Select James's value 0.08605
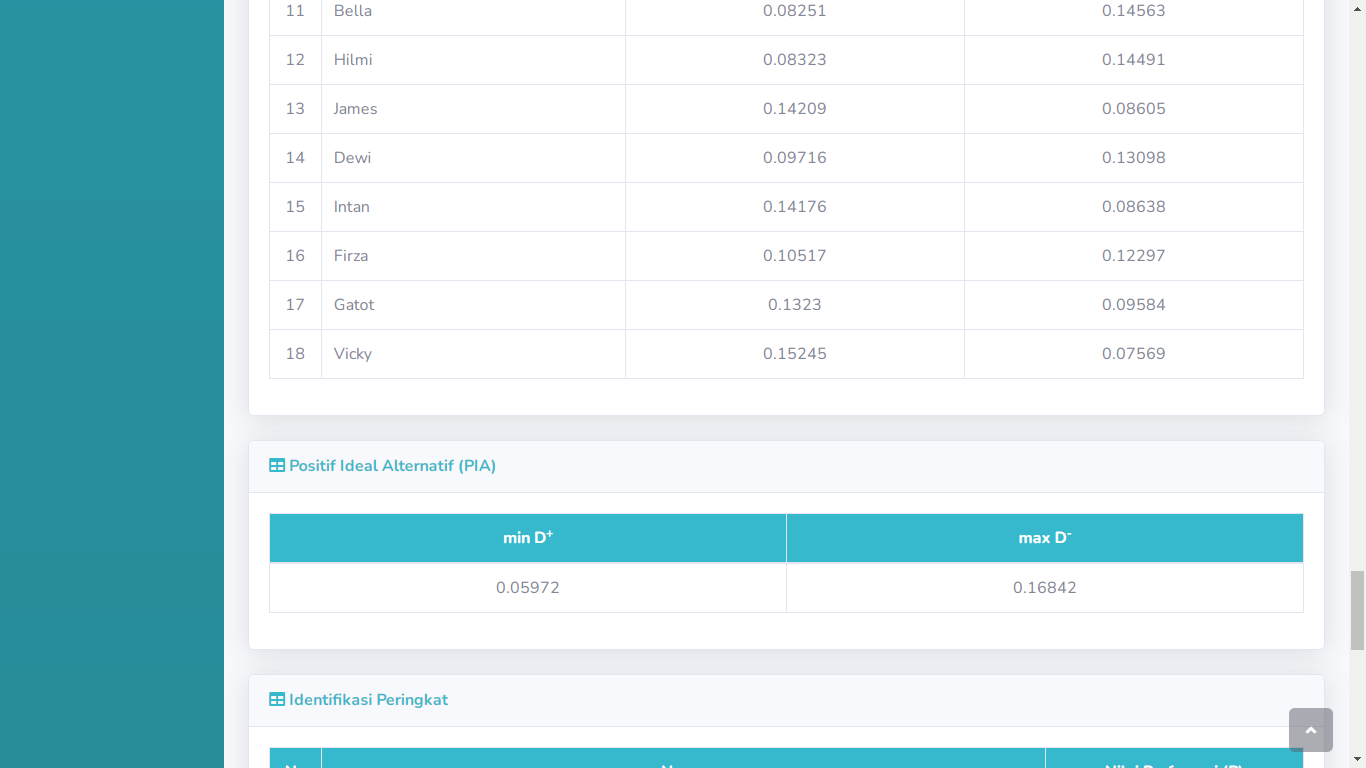This screenshot has width=1366, height=768. tap(1134, 109)
